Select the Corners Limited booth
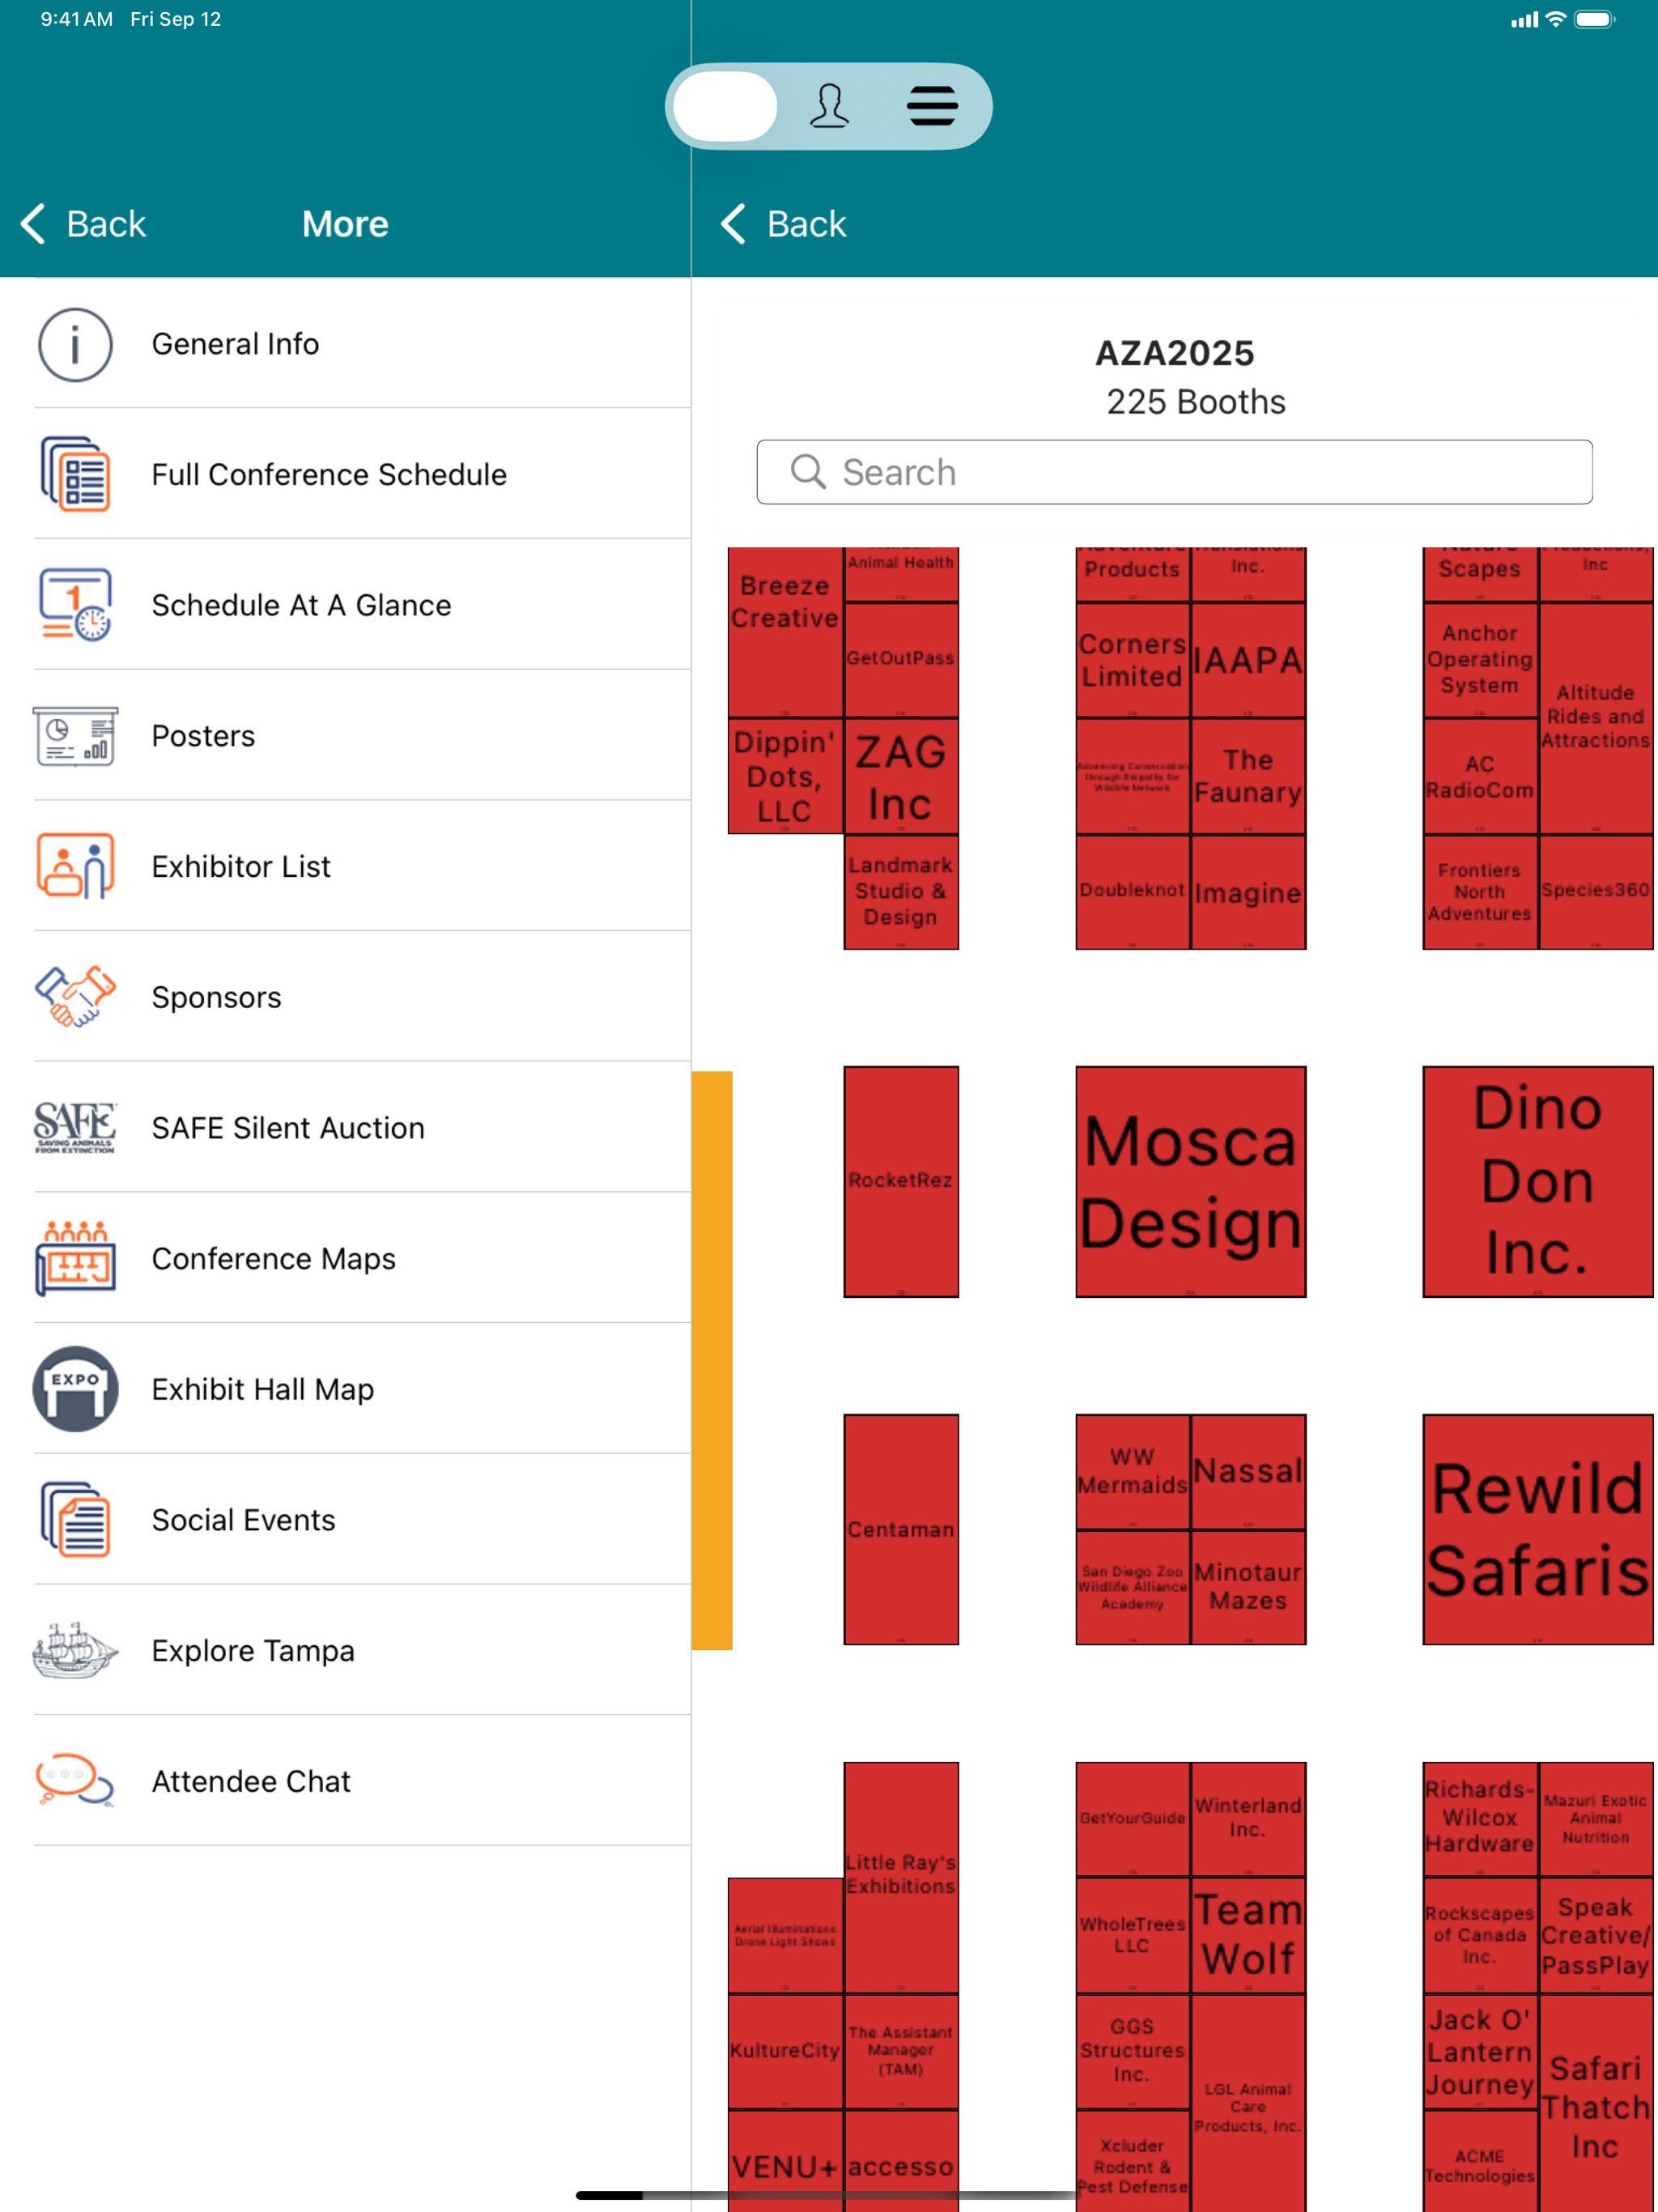1658x2212 pixels. 1132,660
